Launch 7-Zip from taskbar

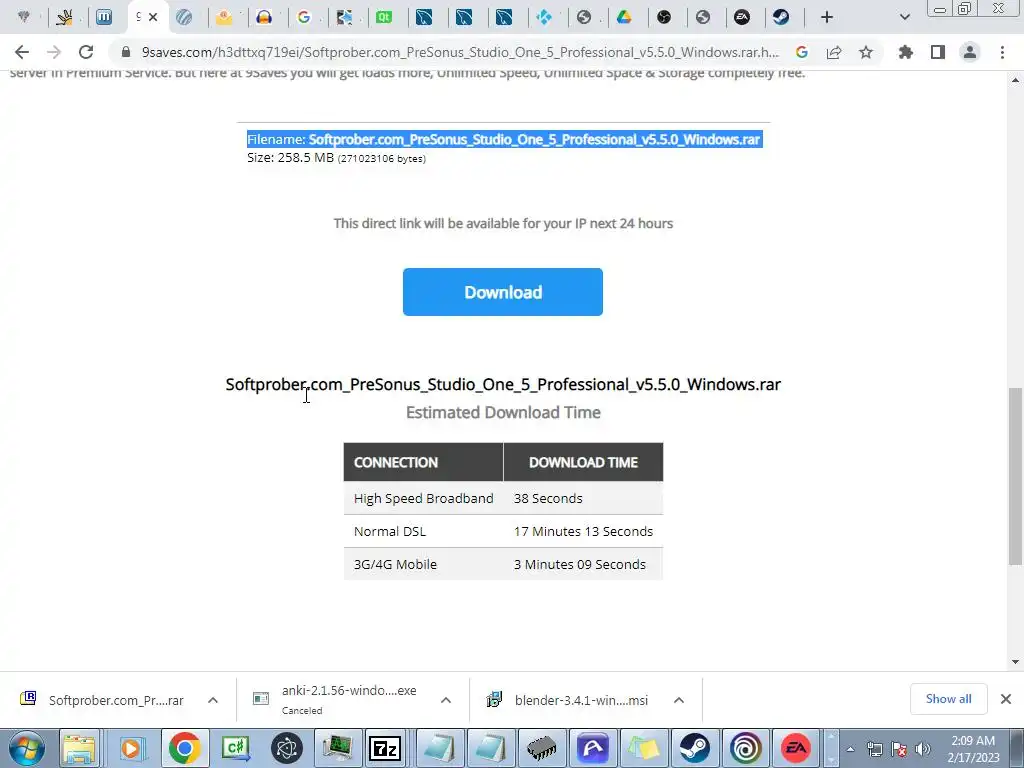pos(385,748)
